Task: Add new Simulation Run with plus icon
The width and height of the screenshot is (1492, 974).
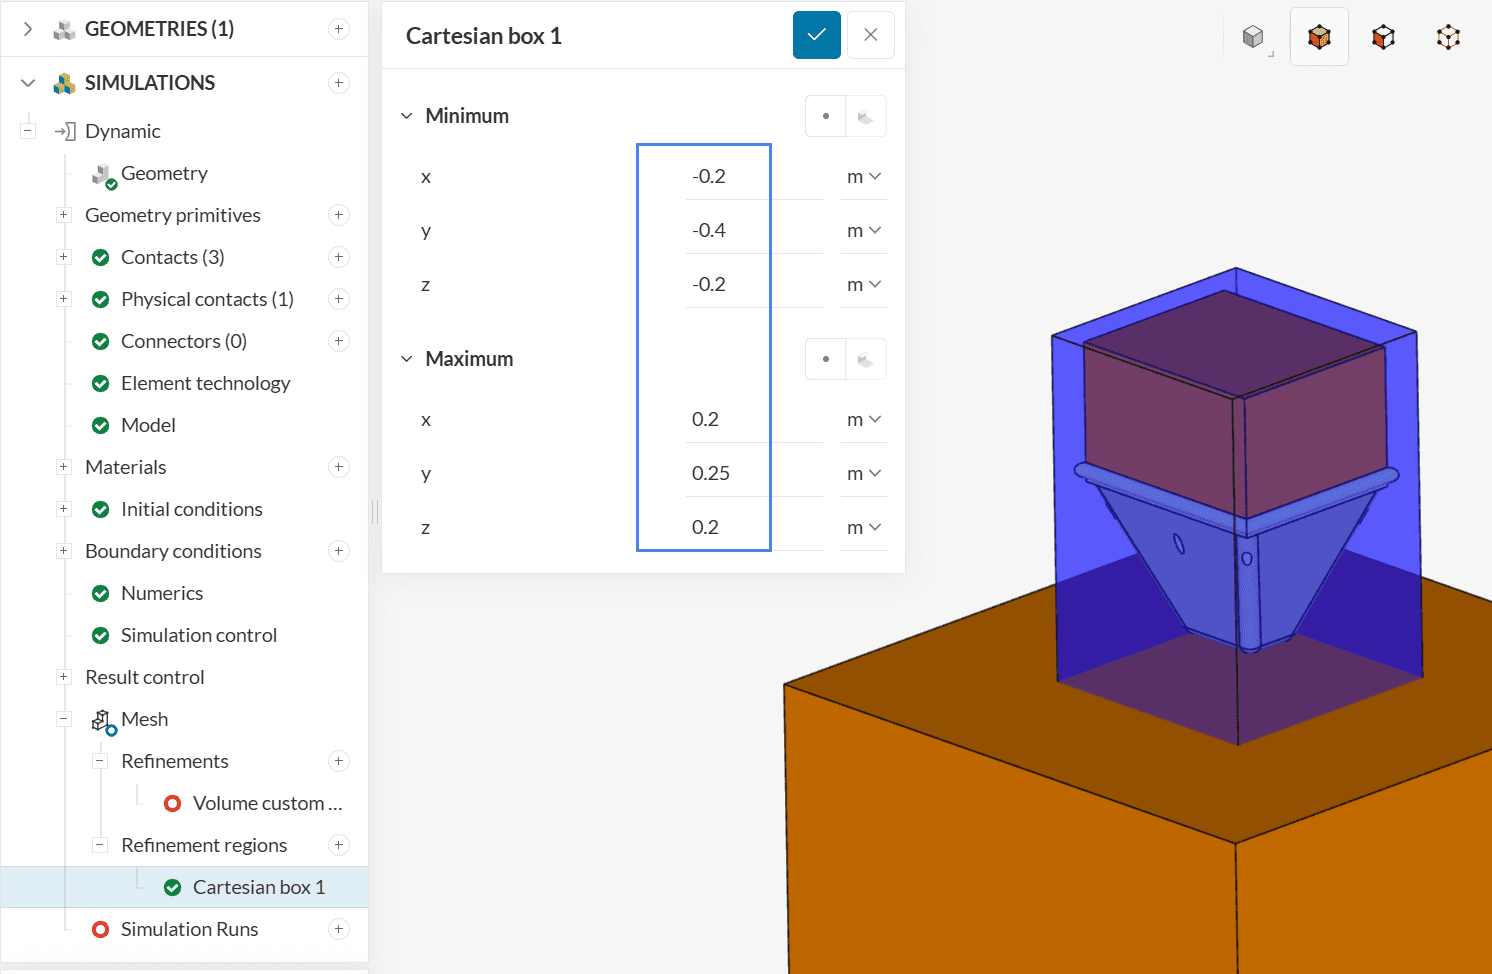Action: tap(339, 929)
